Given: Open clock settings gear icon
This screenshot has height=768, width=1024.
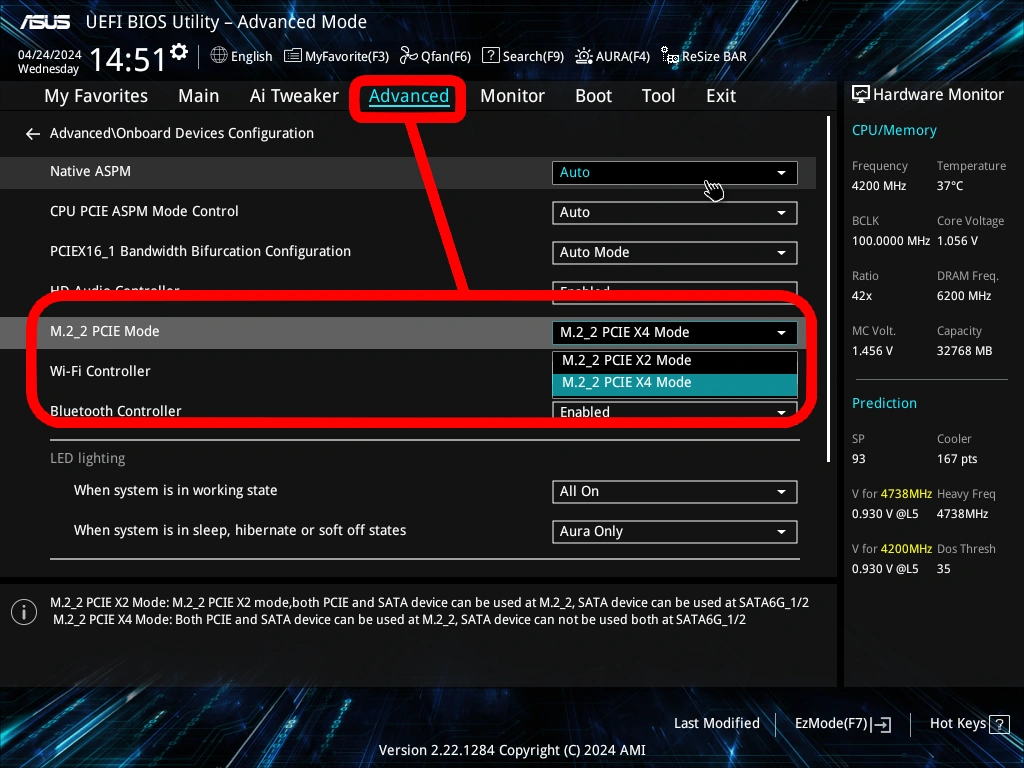Looking at the screenshot, I should tap(179, 52).
